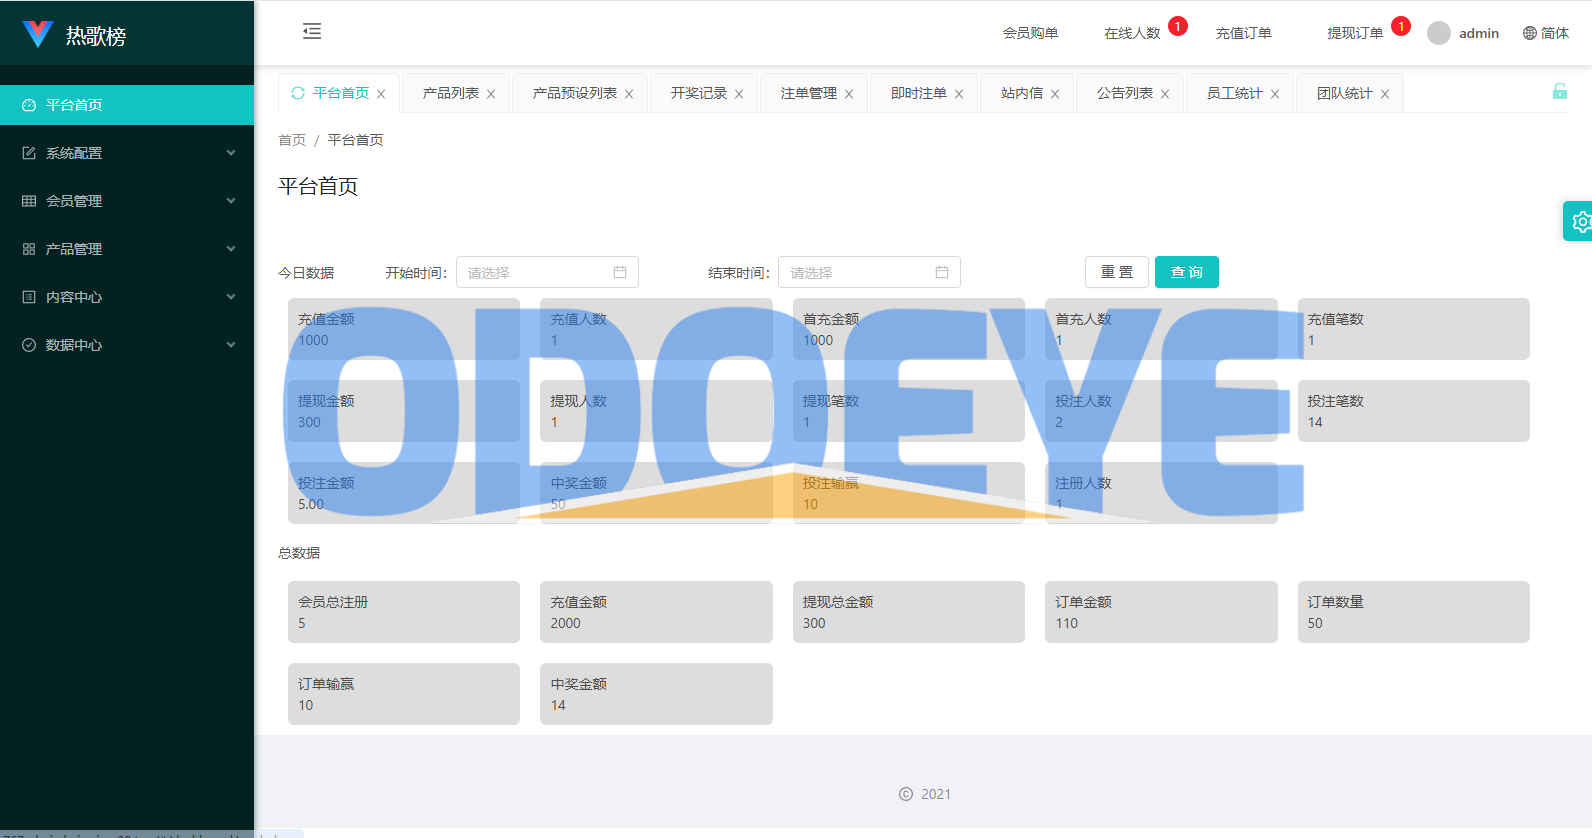1592x838 pixels.
Task: Open 提现订单 with red notification badge
Action: pos(1356,33)
